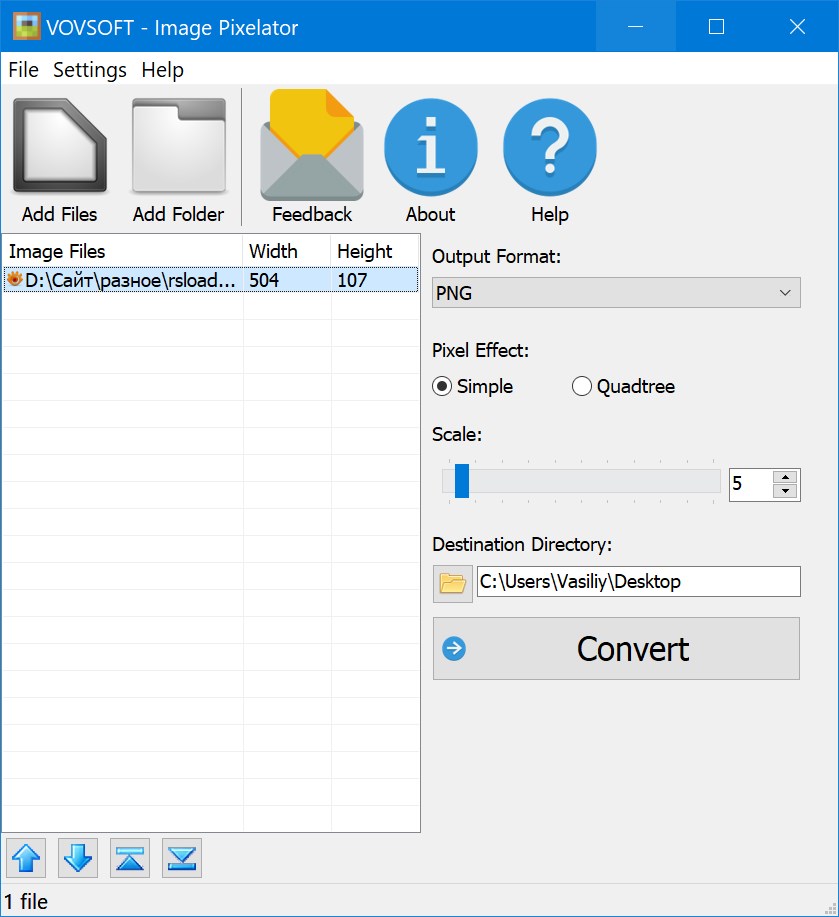Open the Settings menu
This screenshot has height=917, width=839.
90,70
